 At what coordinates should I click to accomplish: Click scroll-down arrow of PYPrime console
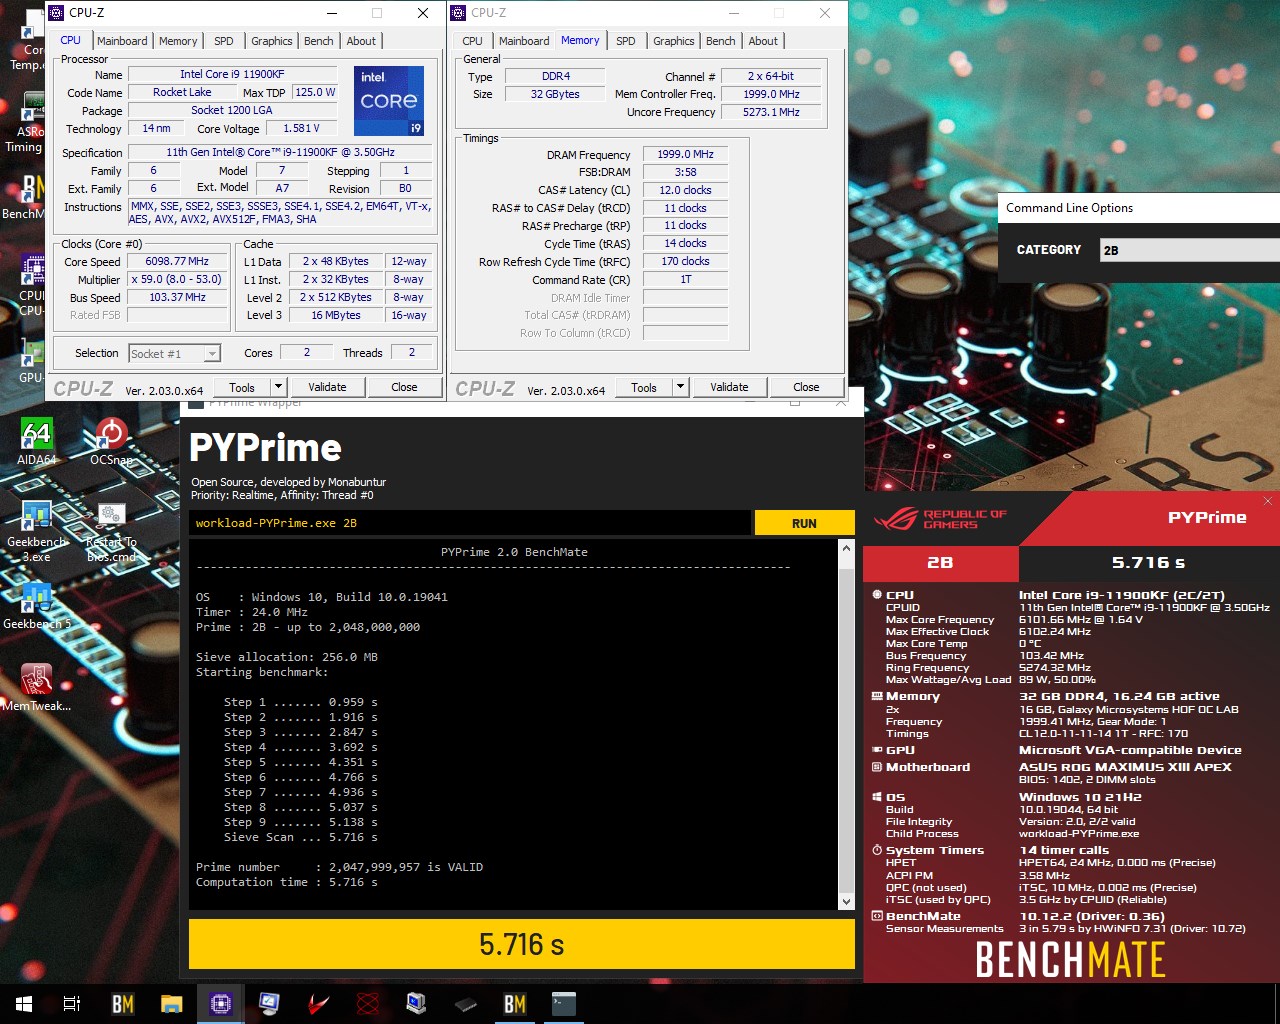(x=846, y=901)
